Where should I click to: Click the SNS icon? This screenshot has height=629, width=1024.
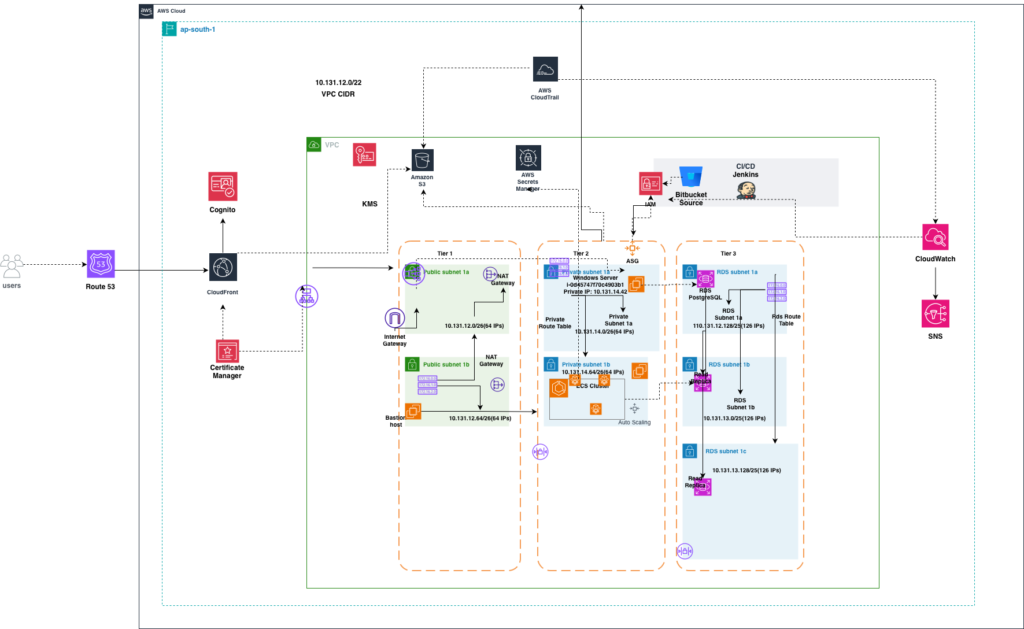pyautogui.click(x=935, y=314)
